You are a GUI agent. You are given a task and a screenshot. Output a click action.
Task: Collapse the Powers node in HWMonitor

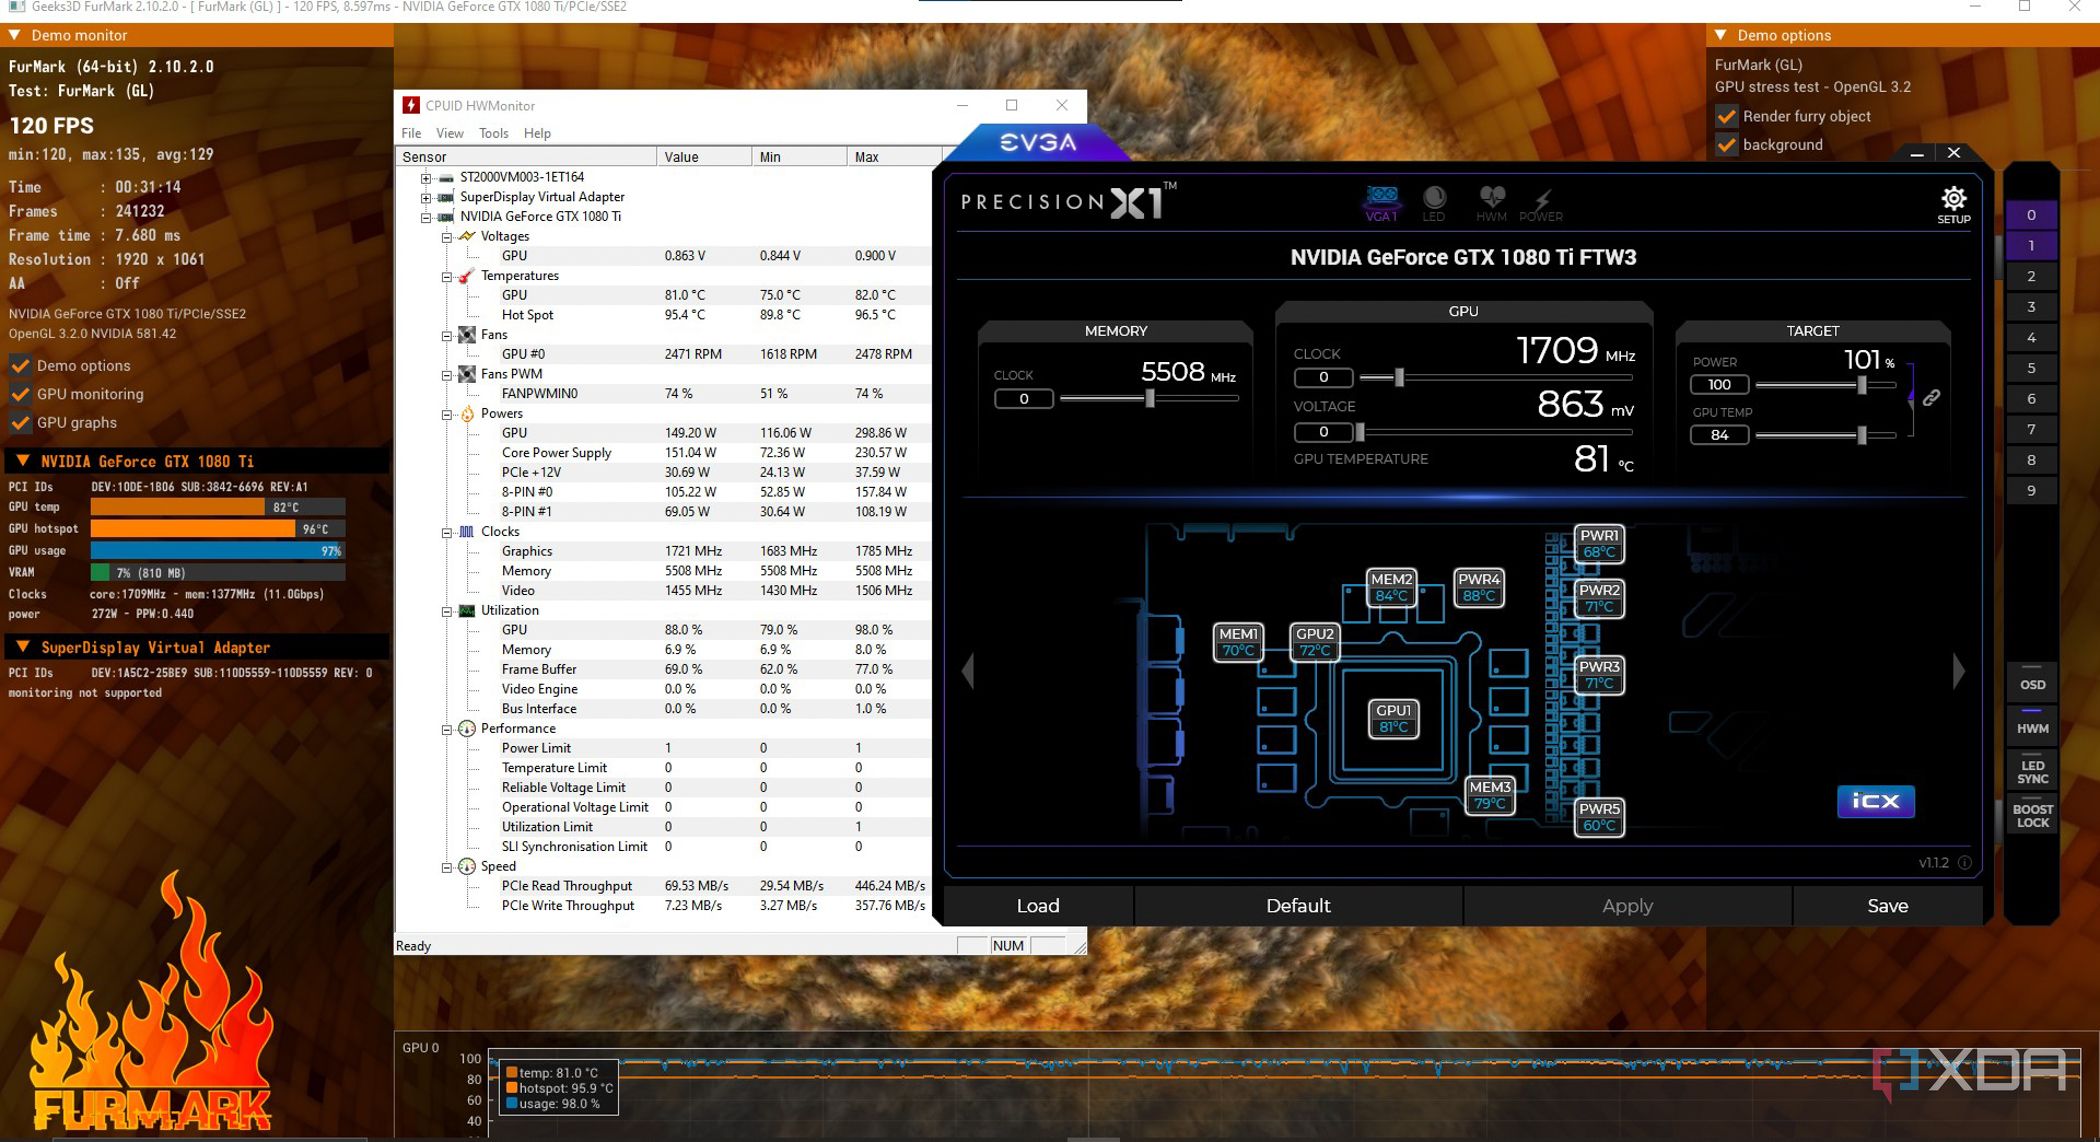(446, 414)
